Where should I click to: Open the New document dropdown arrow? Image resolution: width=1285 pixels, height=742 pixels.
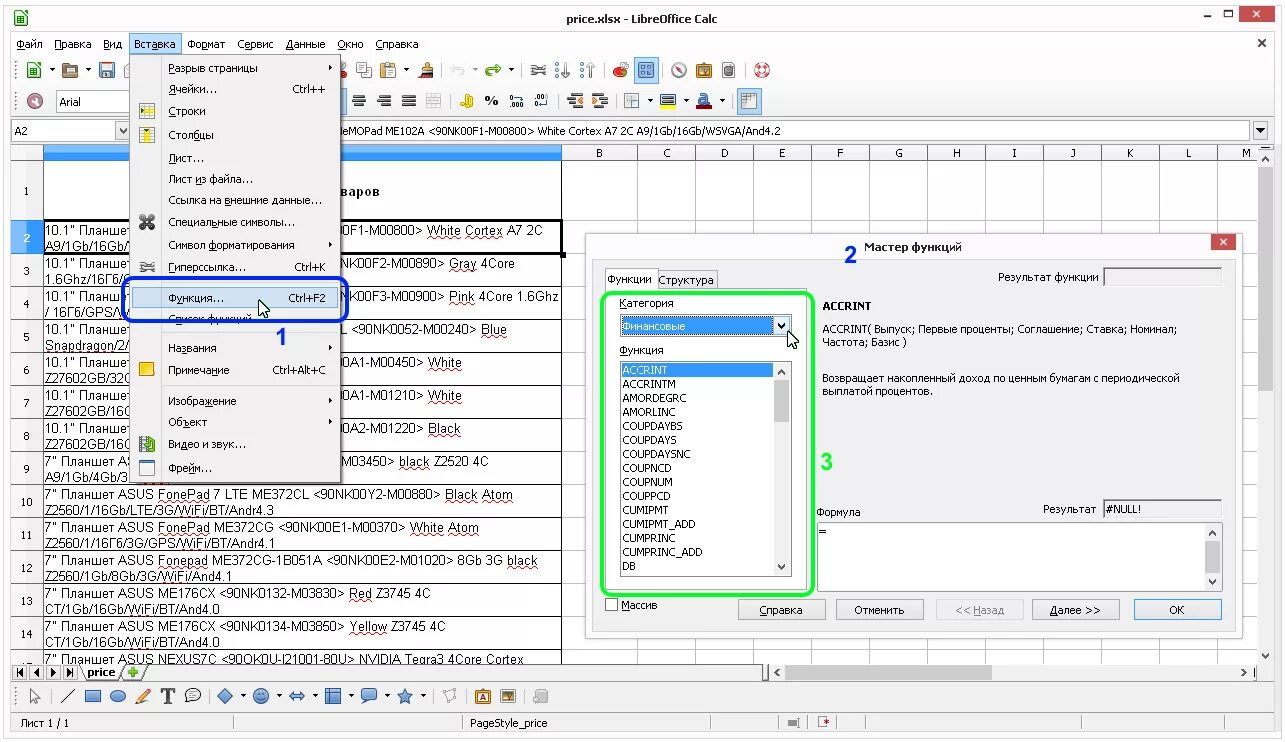pos(50,70)
